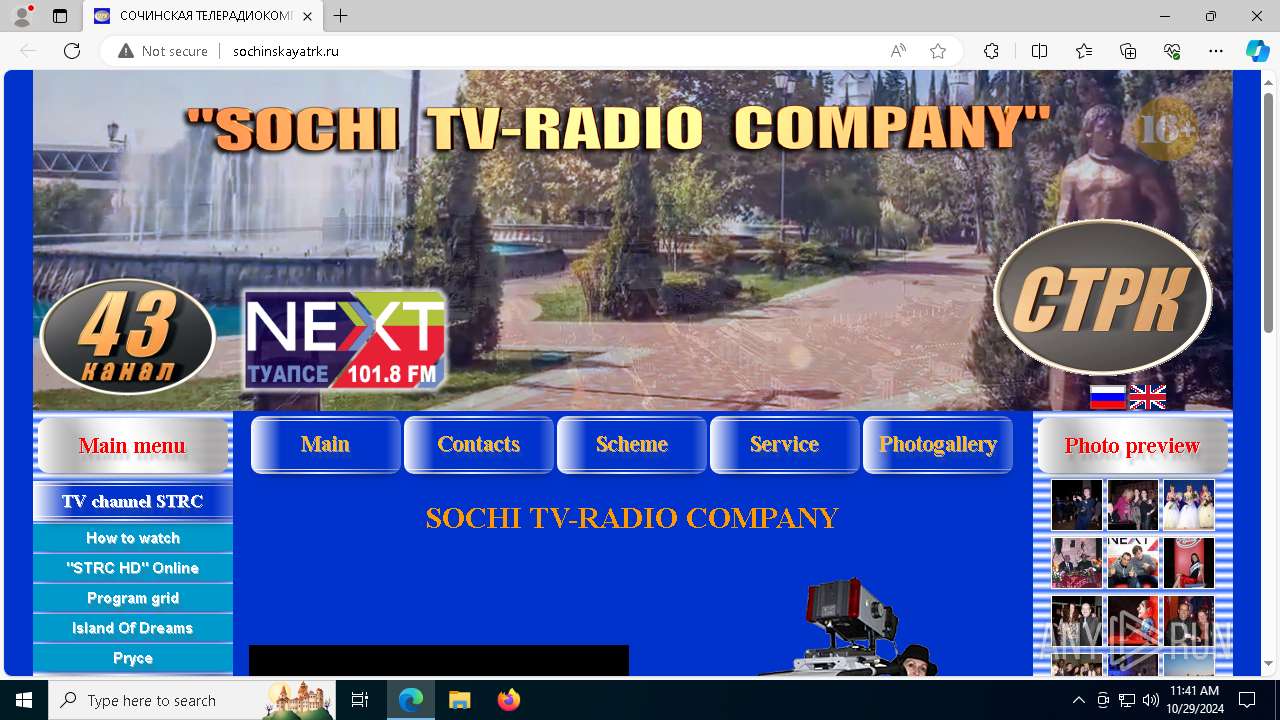Switch site to Russian flag language
Viewport: 1280px width, 720px height.
click(1108, 397)
